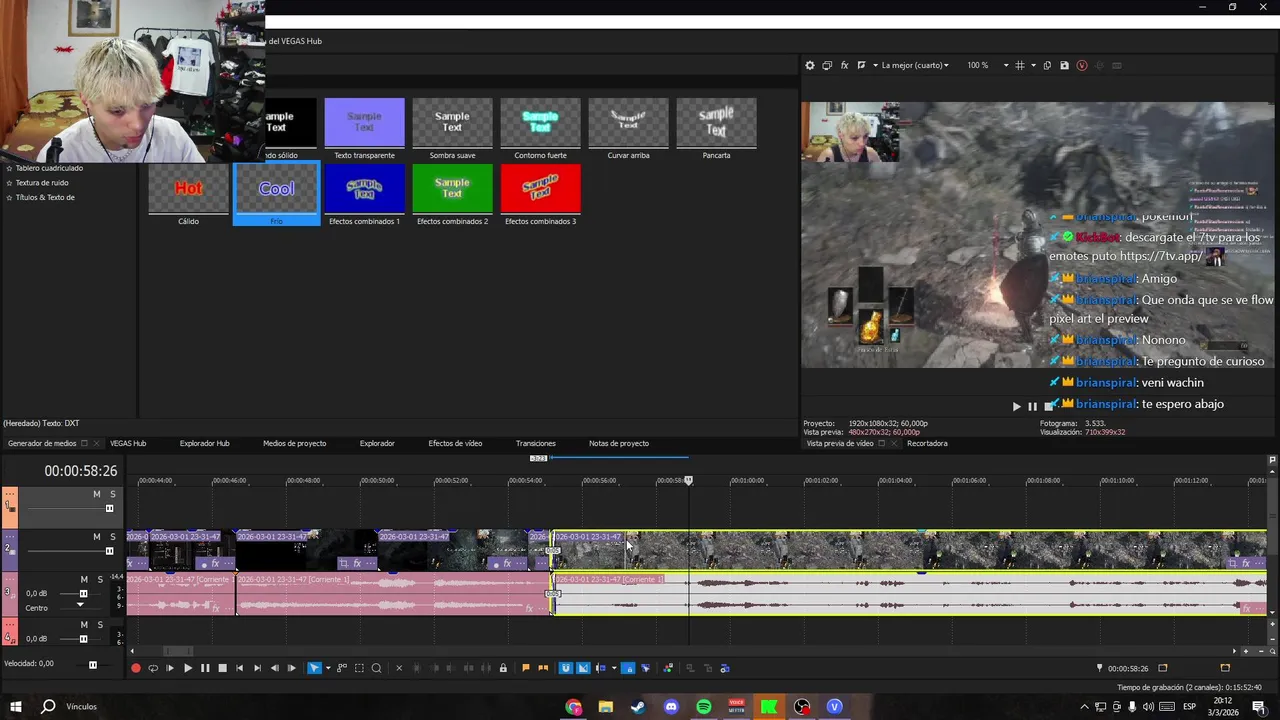Screen dimensions: 1280x720
Task: Choose the Cálido 'Hot' text preset
Action: pos(188,194)
